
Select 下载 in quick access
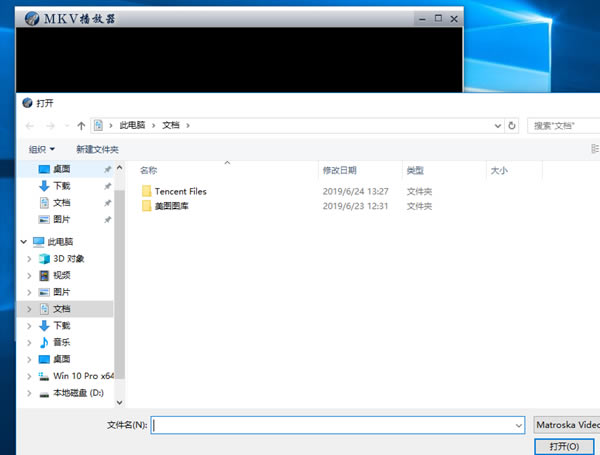62,186
